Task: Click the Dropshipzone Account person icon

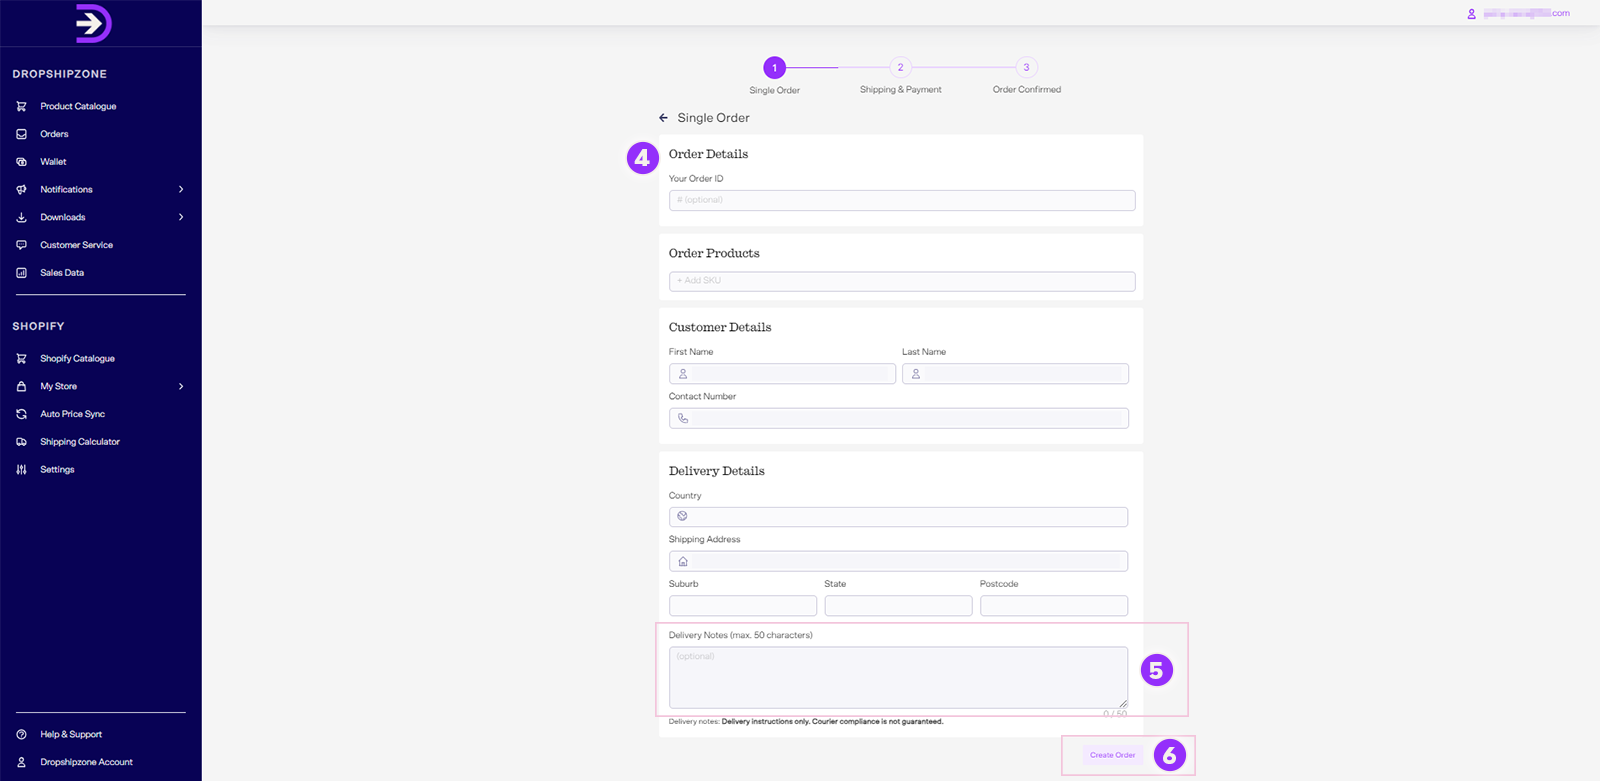Action: pos(21,762)
